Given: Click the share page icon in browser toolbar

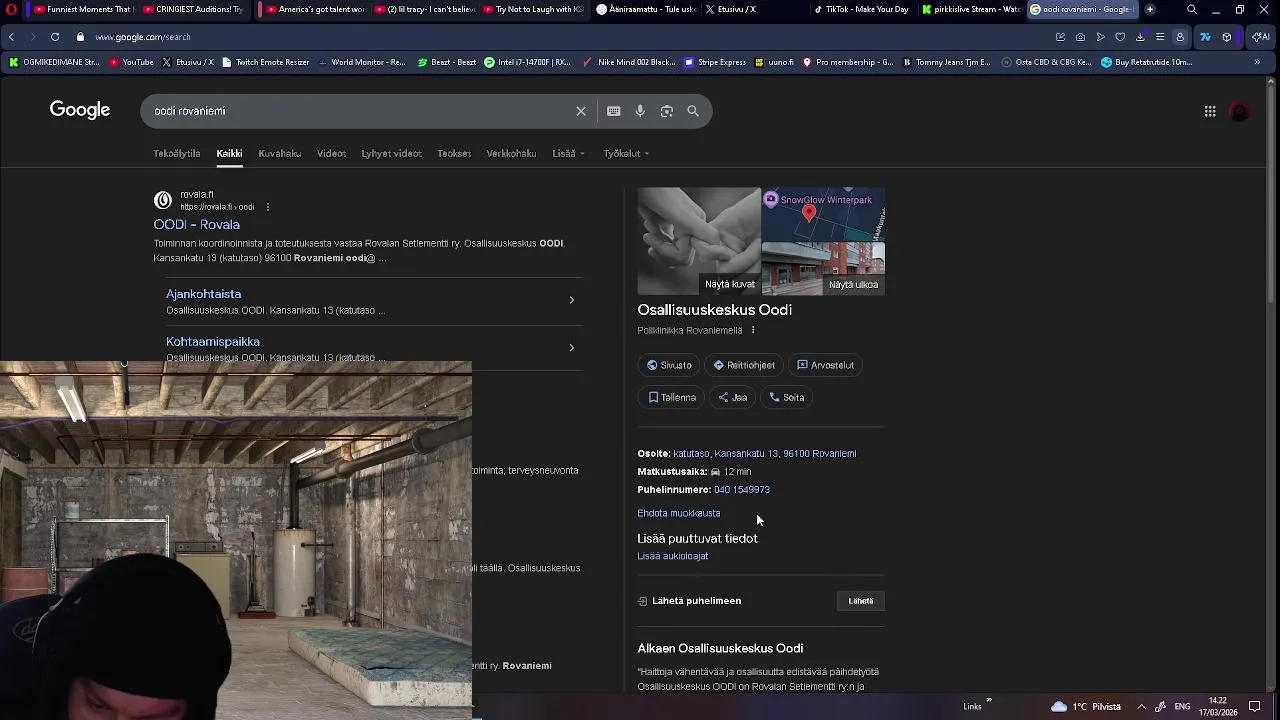Looking at the screenshot, I should [x=1060, y=37].
